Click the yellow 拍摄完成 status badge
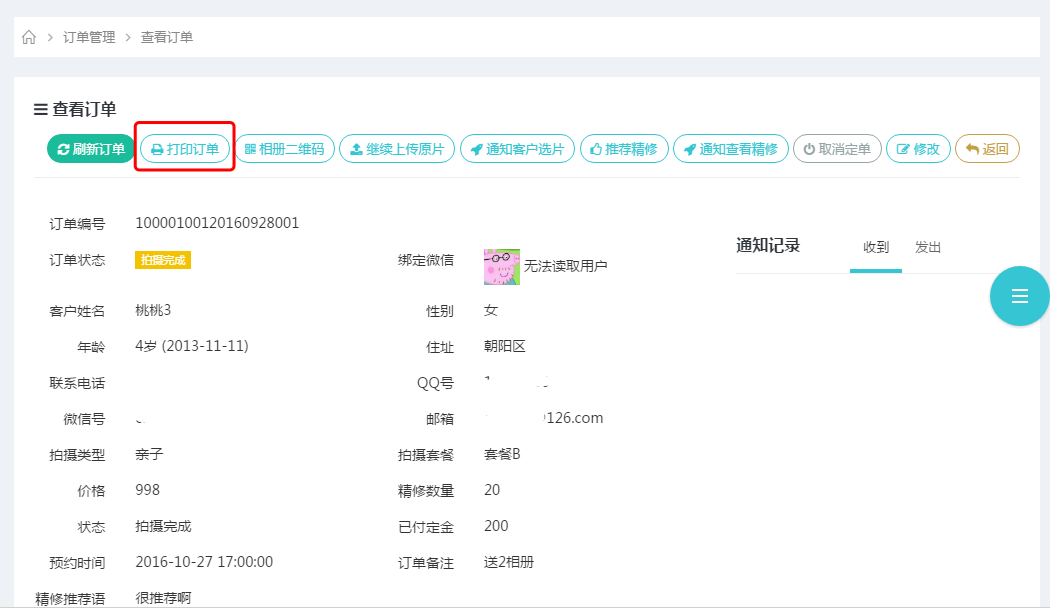Viewport: 1050px width, 609px height. point(163,260)
